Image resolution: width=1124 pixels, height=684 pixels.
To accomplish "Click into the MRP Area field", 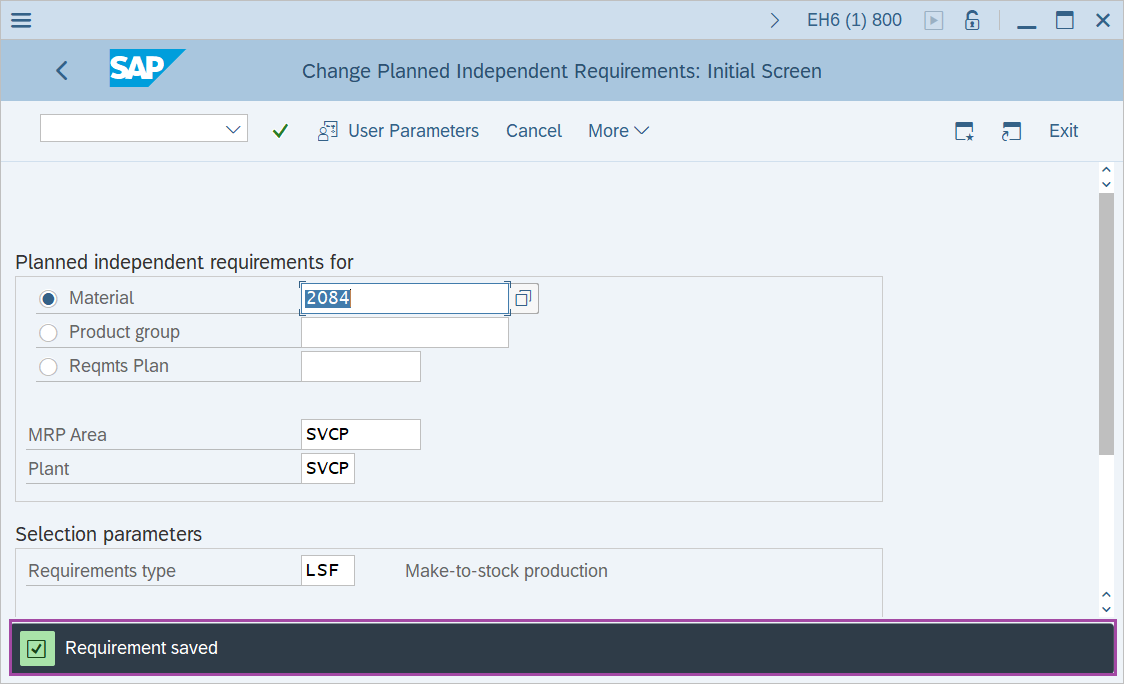I will click(x=360, y=435).
